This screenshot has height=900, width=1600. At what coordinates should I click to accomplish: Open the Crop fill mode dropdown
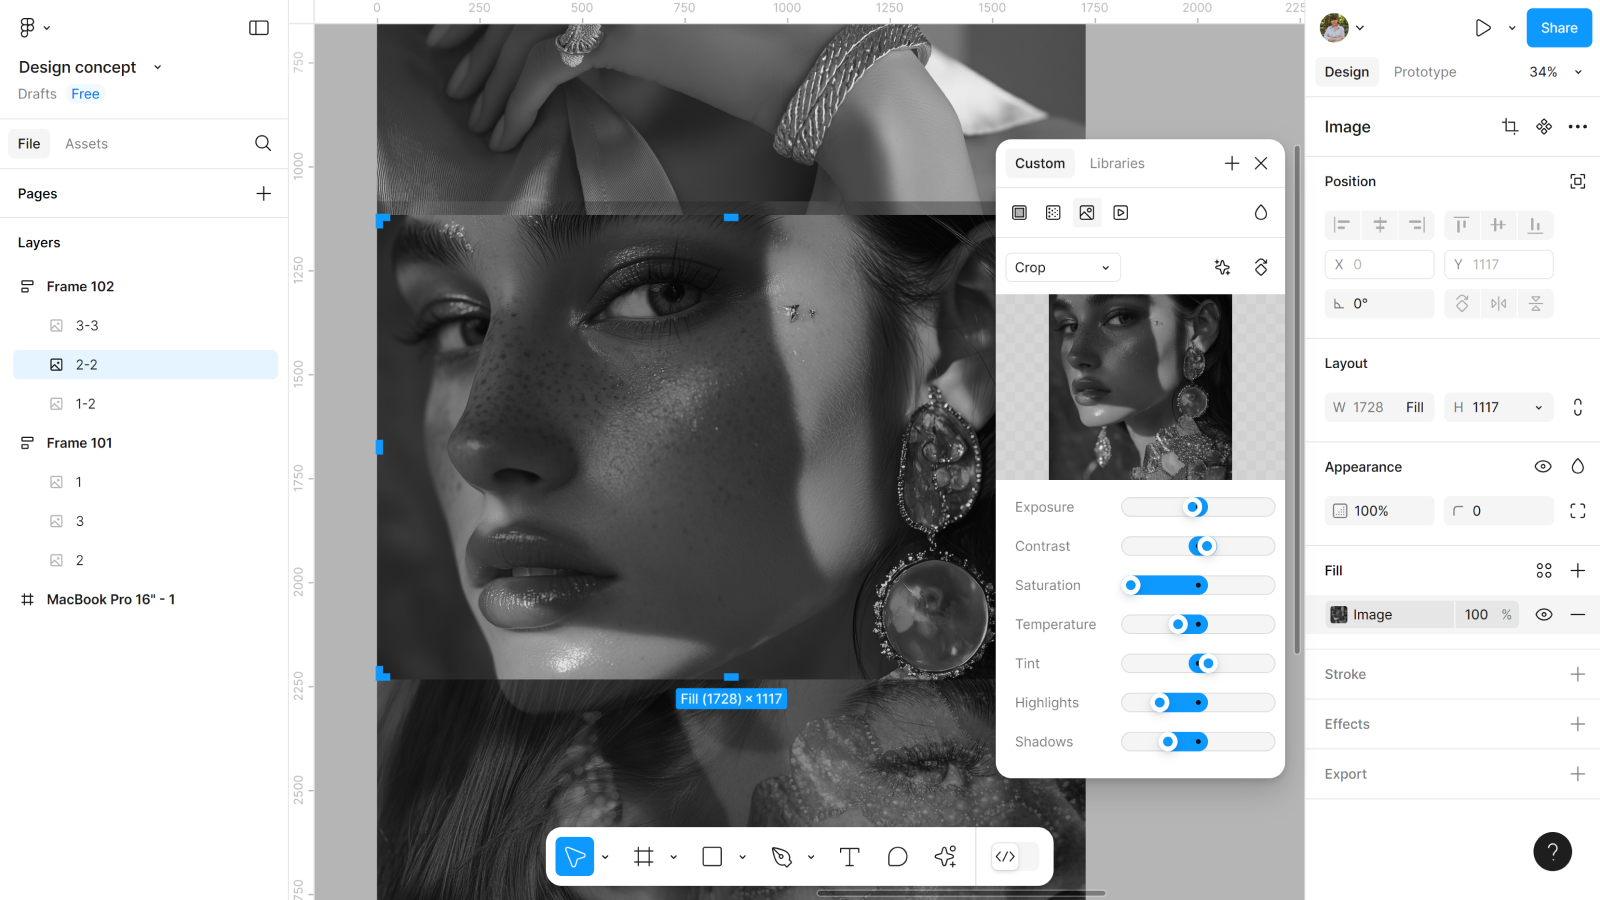point(1062,268)
